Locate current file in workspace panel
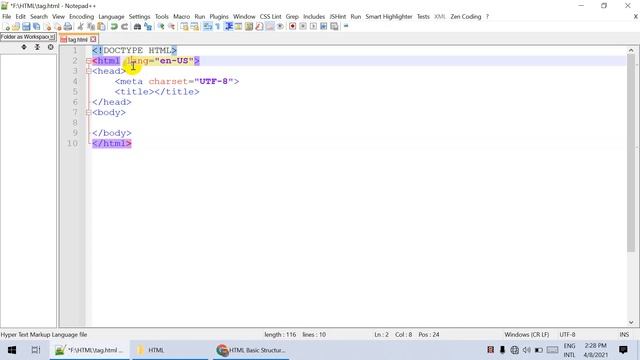Image resolution: width=640 pixels, height=360 pixels. click(51, 47)
